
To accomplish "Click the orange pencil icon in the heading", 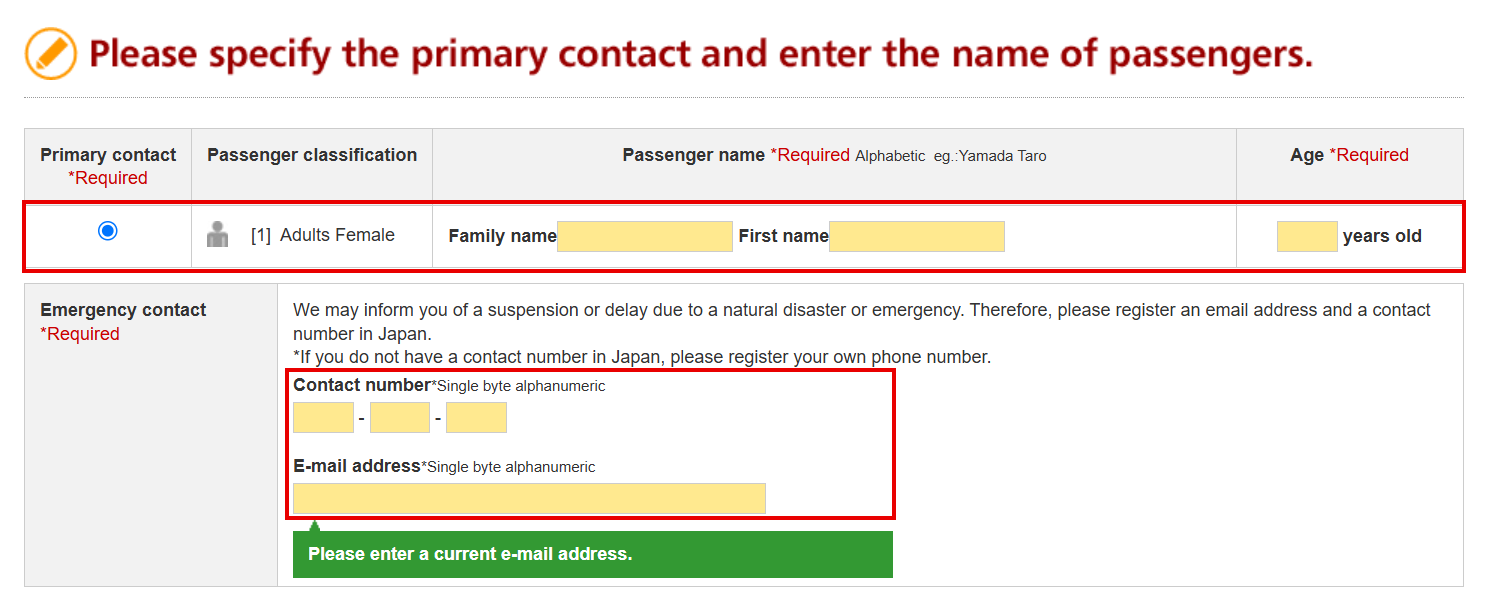I will [x=51, y=54].
